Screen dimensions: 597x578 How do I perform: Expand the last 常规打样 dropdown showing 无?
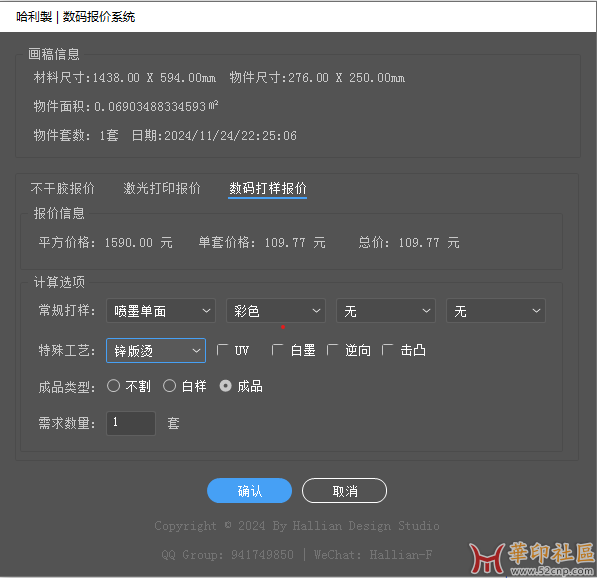point(496,311)
